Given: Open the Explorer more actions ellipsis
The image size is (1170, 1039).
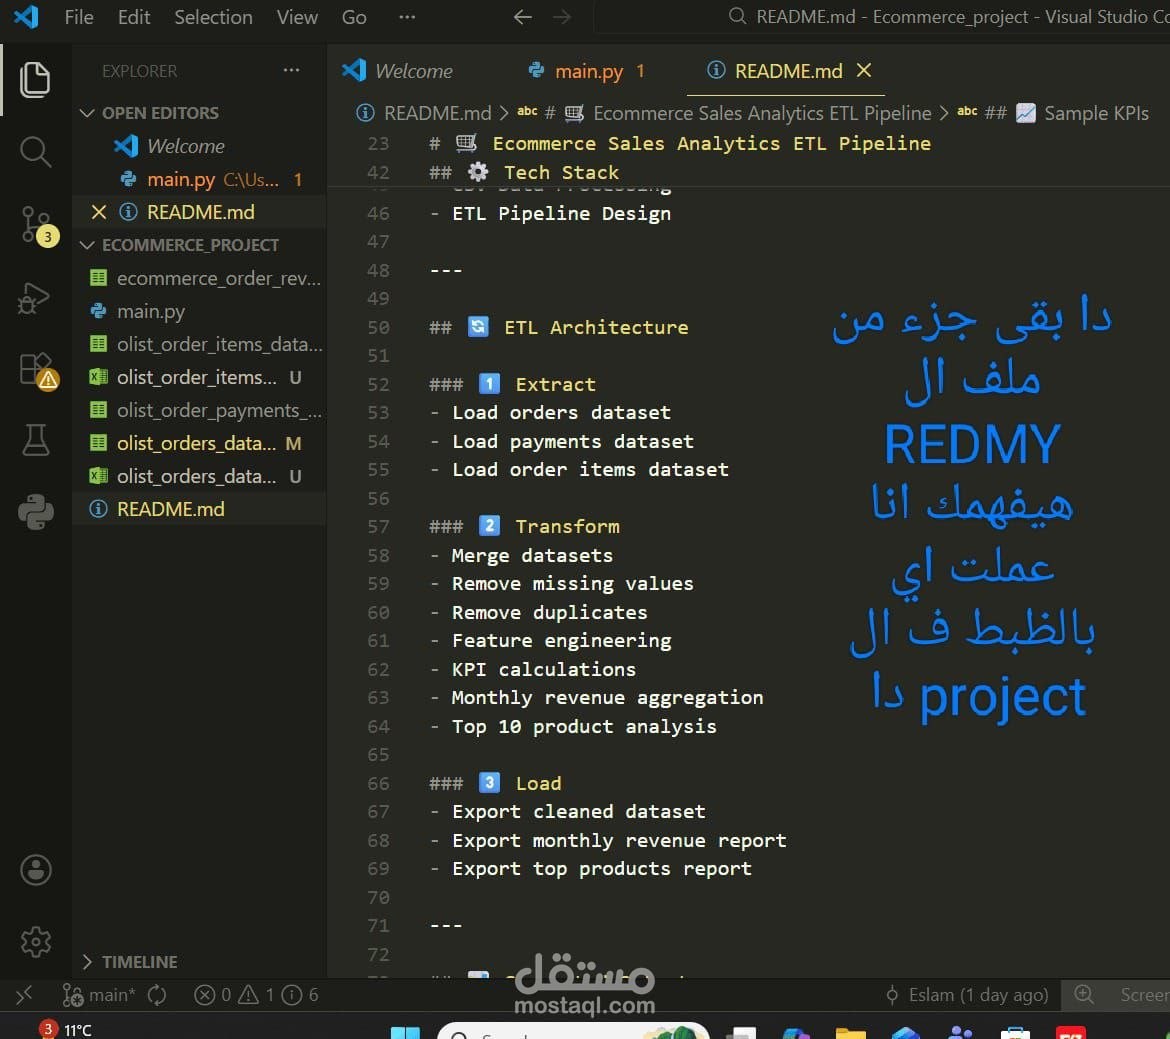Looking at the screenshot, I should [291, 70].
